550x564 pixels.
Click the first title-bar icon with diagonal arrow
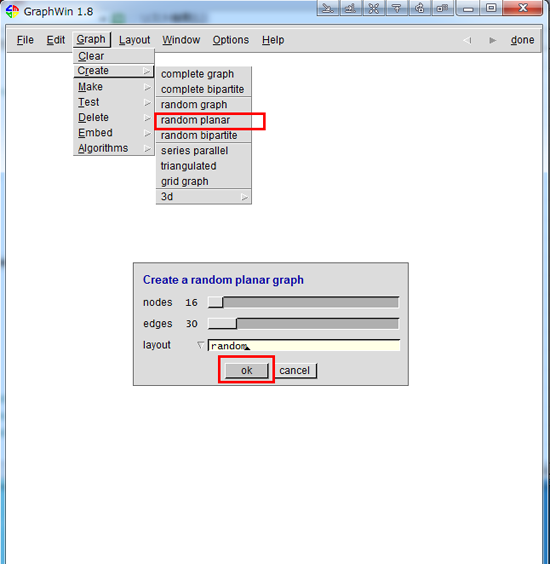(x=328, y=8)
